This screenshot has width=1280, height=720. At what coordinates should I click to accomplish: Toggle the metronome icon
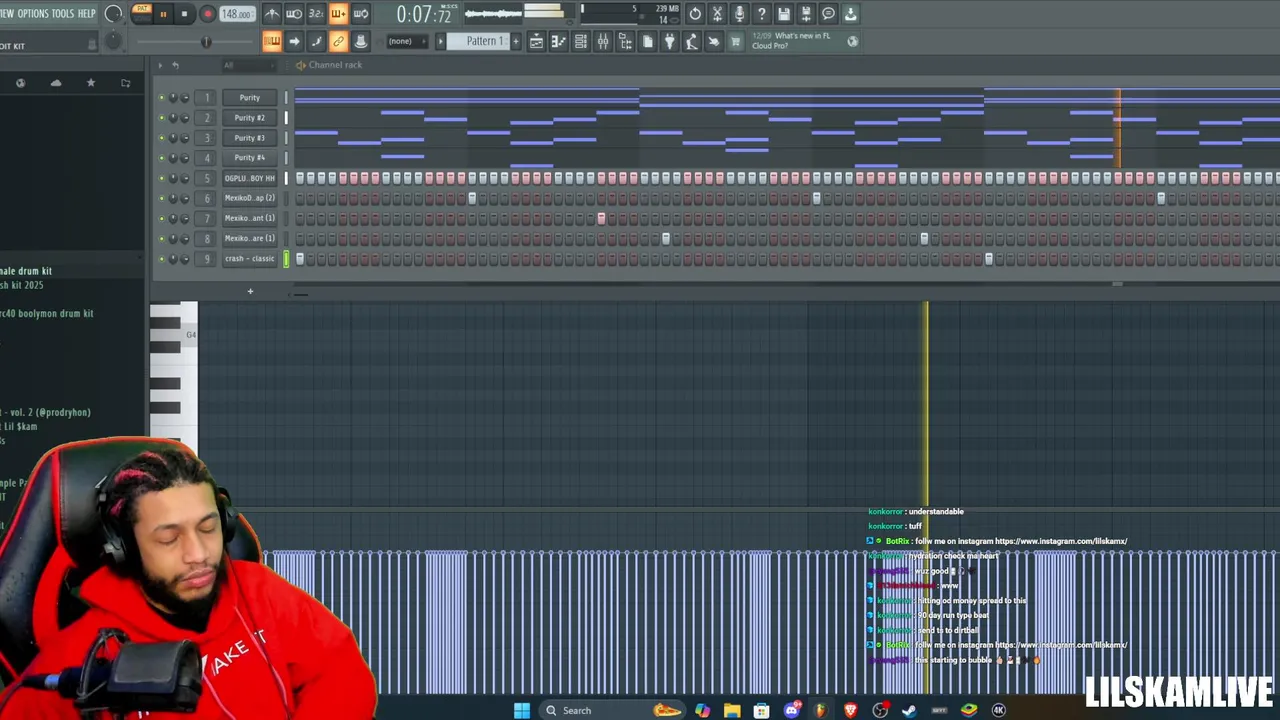click(x=272, y=14)
